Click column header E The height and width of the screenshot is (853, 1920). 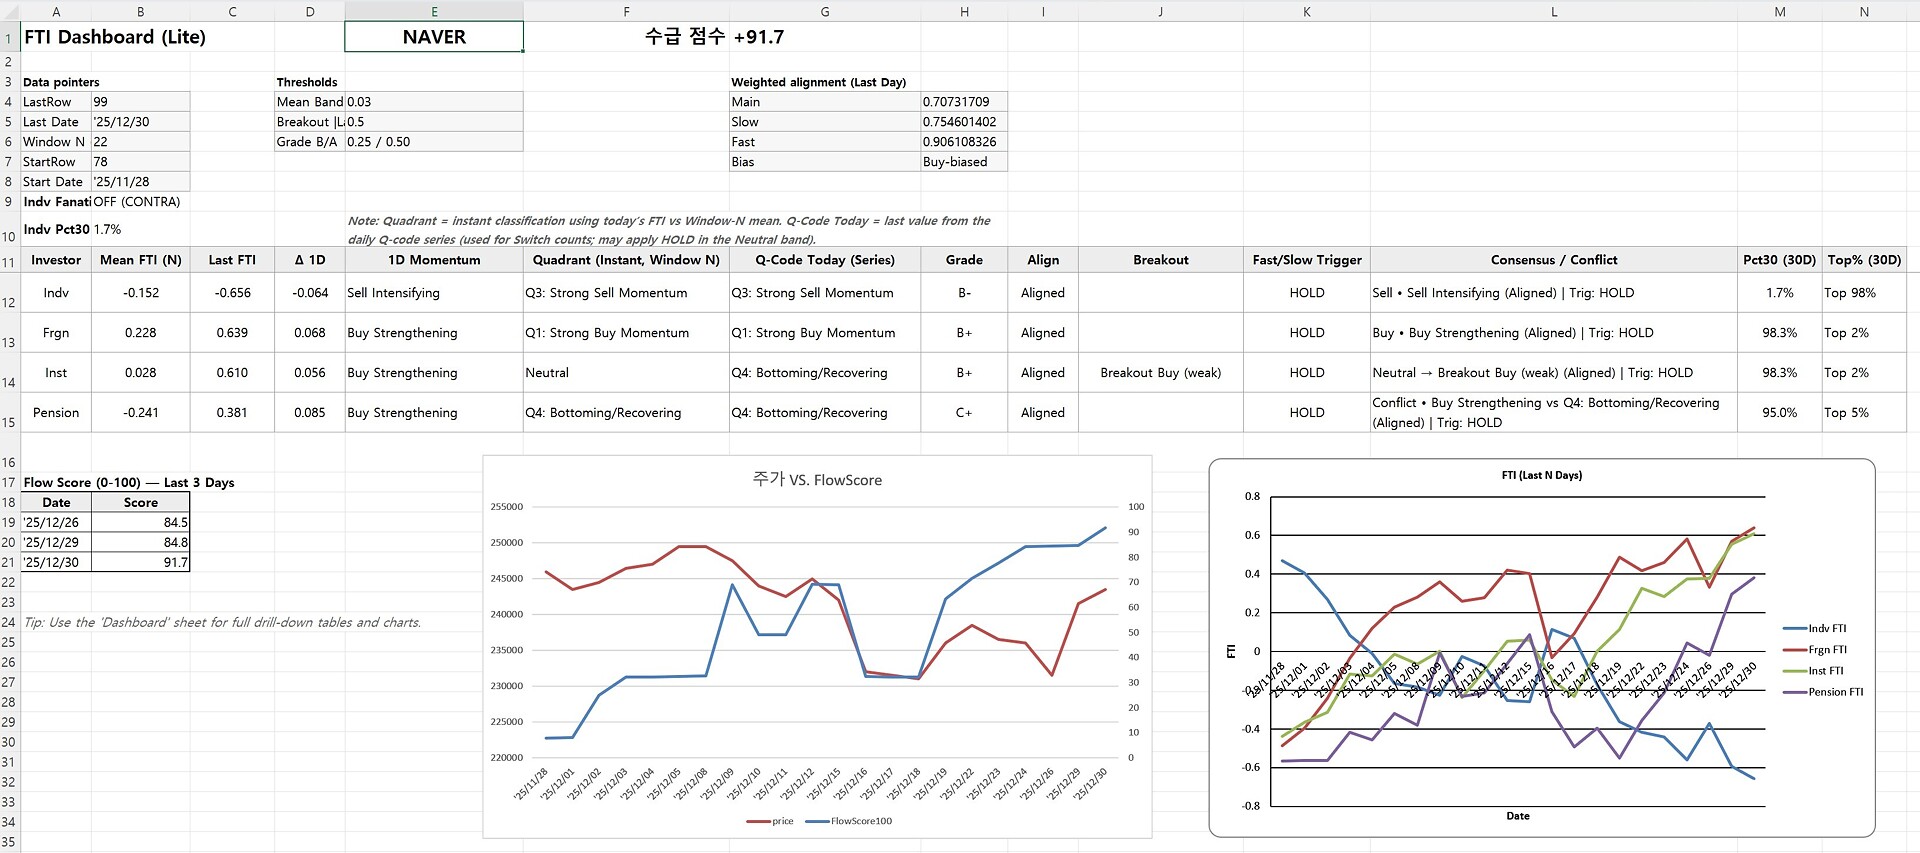433,12
